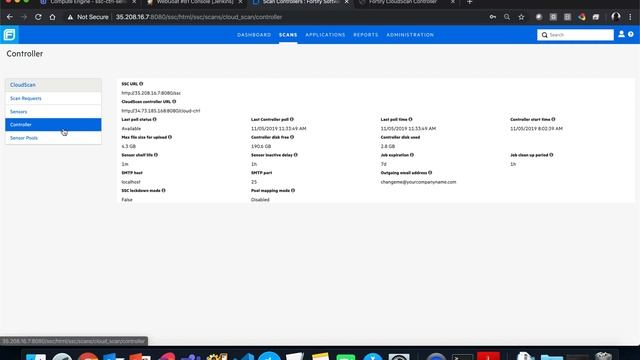
Task: Select CloudScan in the sidebar
Action: (53, 85)
